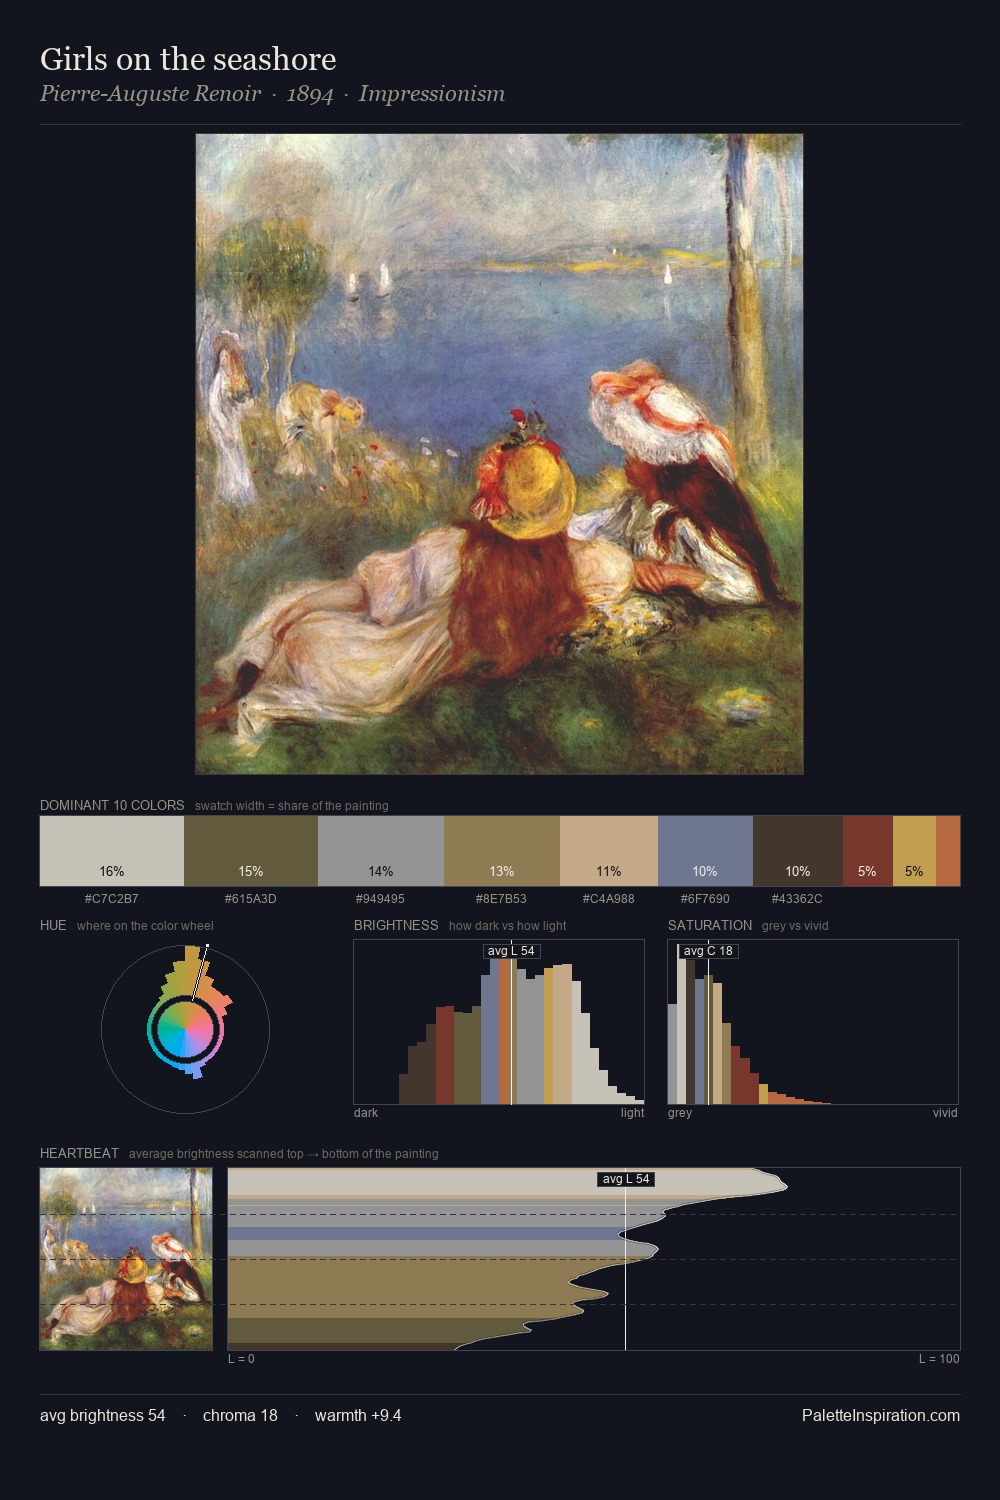Viewport: 1000px width, 1500px height.
Task: Click the 'light' axis label
Action: pyautogui.click(x=632, y=1113)
